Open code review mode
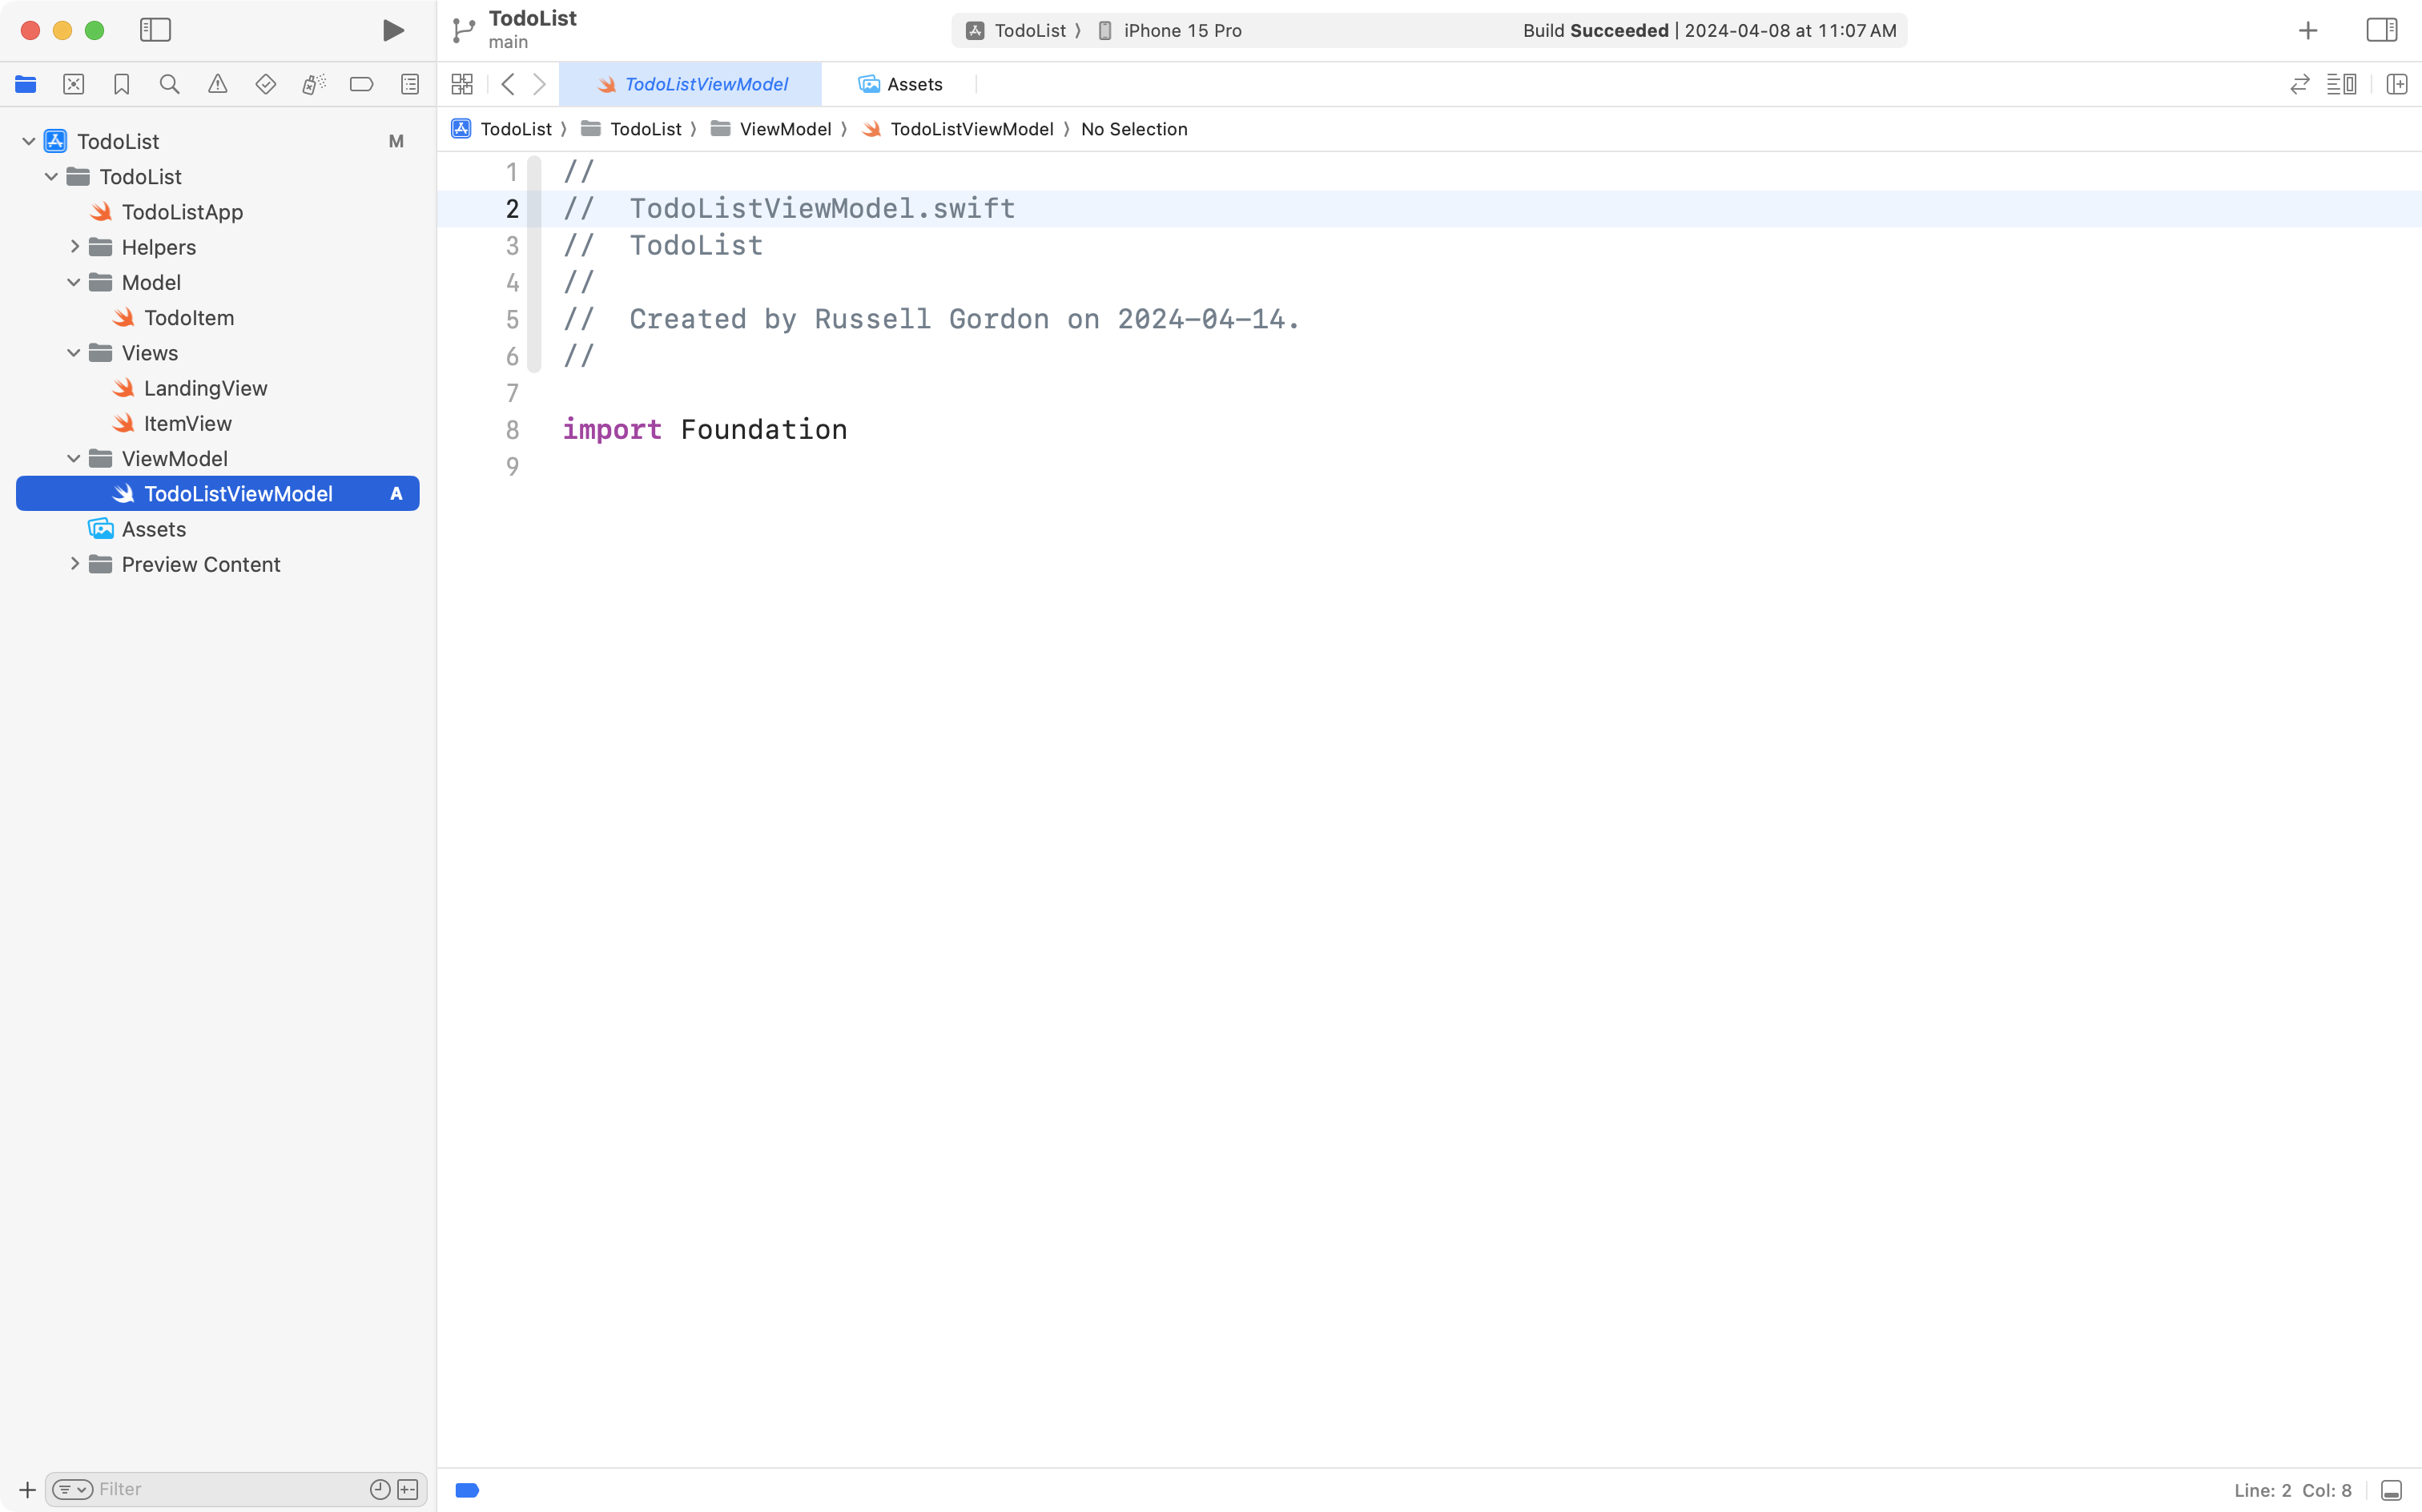 pyautogui.click(x=2300, y=84)
